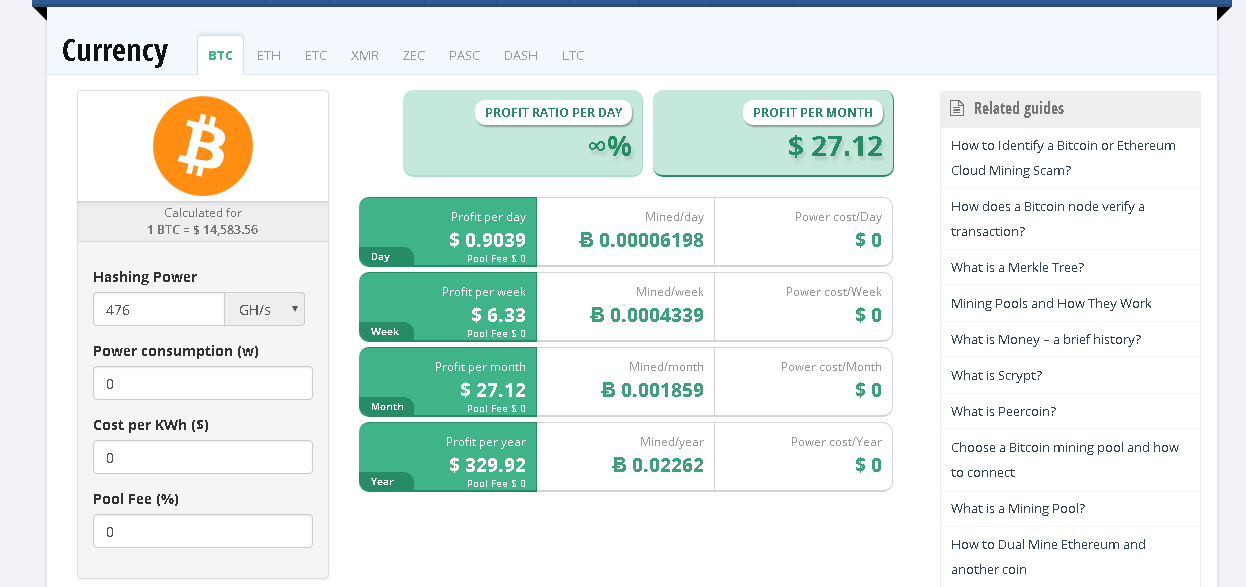Click the Power cost/Month $ 0 value

pos(868,390)
